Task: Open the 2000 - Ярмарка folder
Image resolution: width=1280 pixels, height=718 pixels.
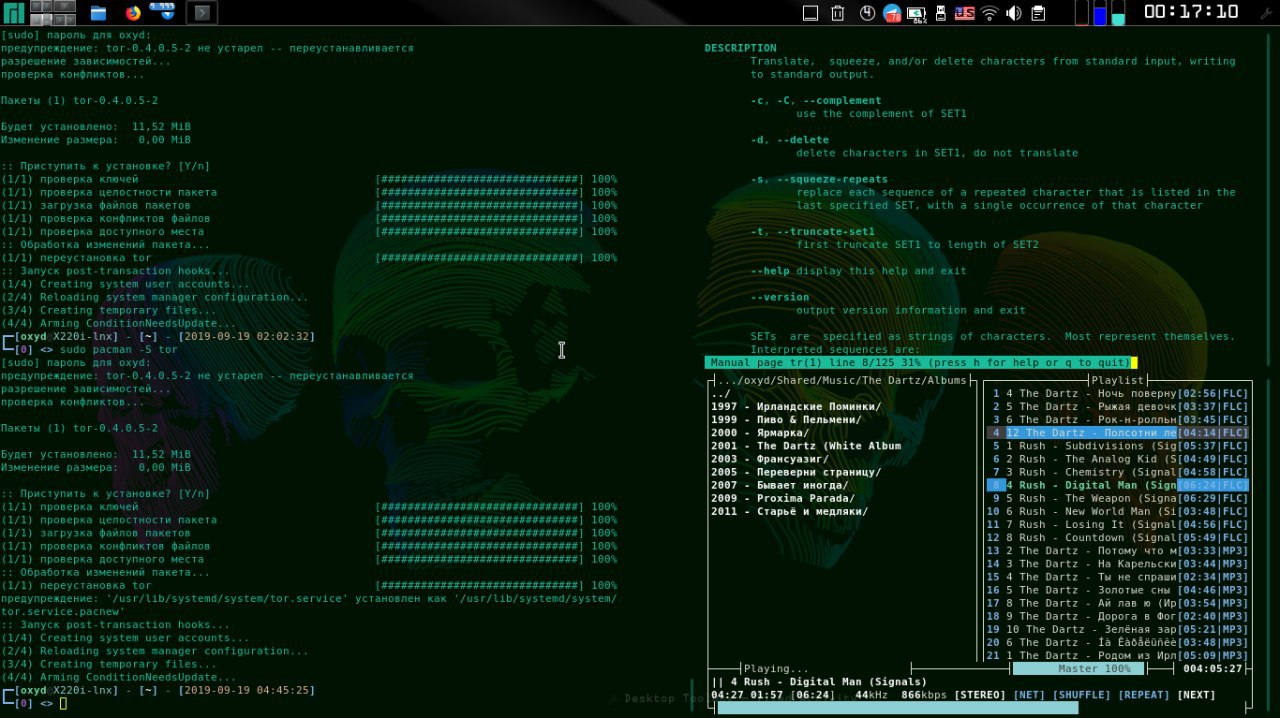Action: coord(760,433)
